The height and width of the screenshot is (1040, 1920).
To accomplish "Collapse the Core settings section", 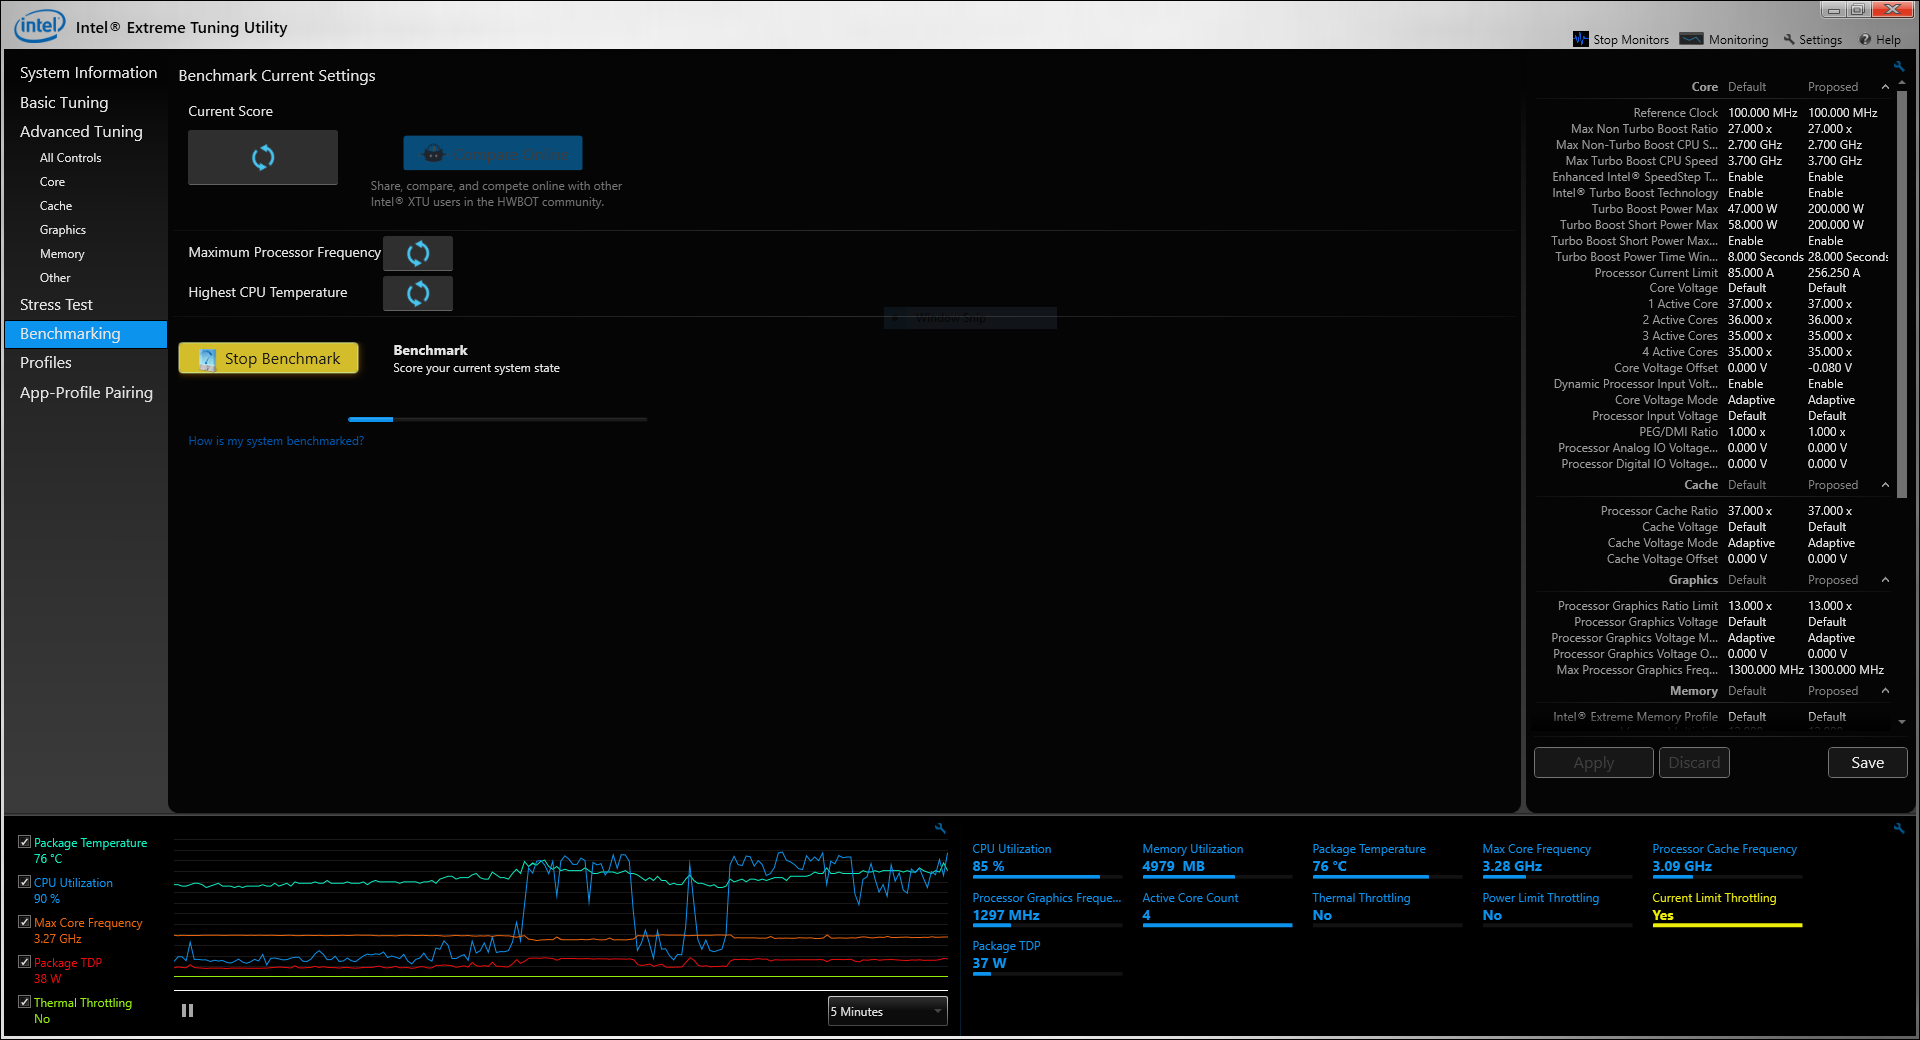I will pos(1885,87).
